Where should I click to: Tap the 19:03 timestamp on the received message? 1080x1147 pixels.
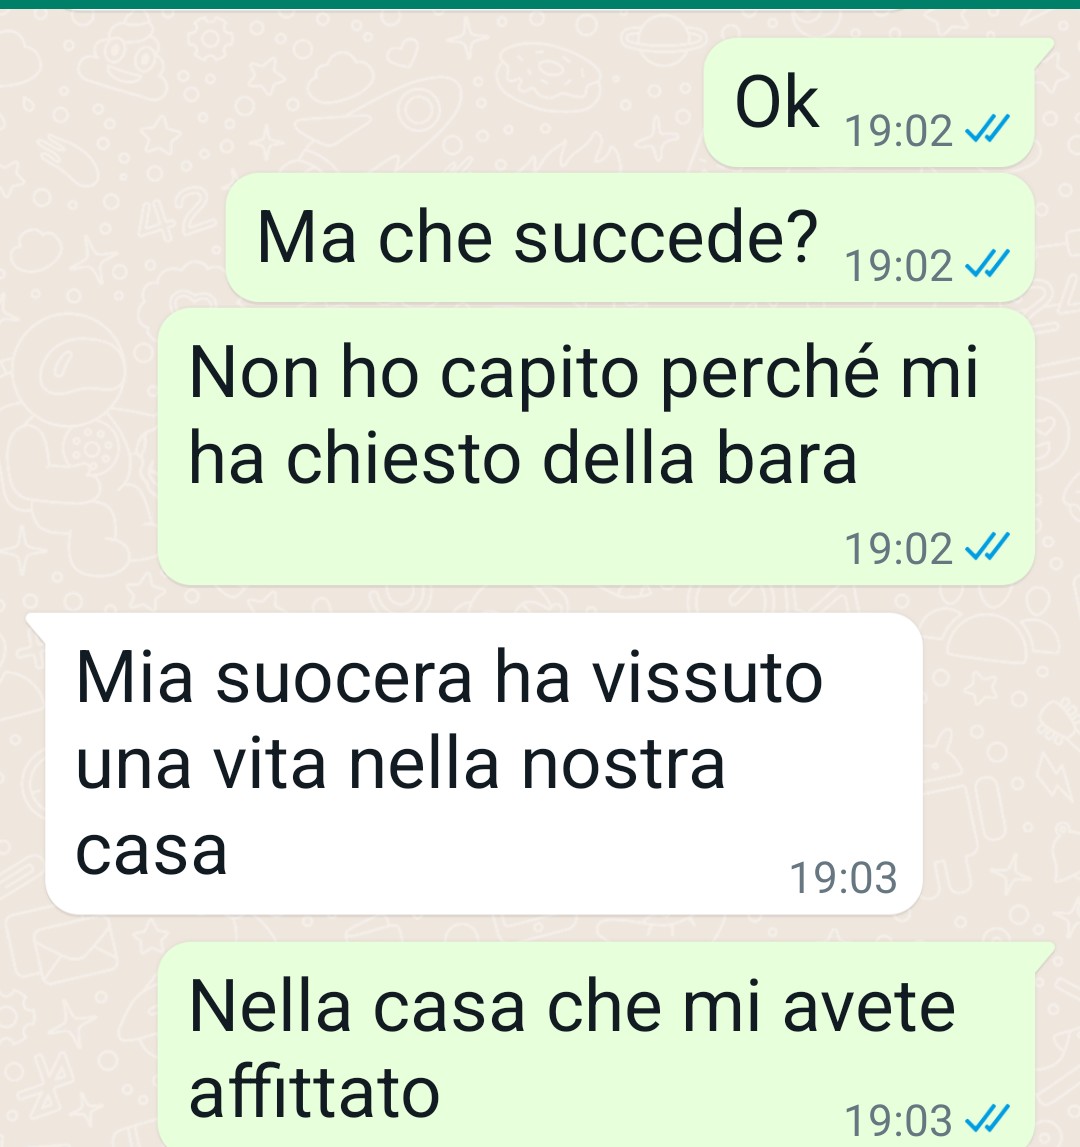(x=843, y=878)
